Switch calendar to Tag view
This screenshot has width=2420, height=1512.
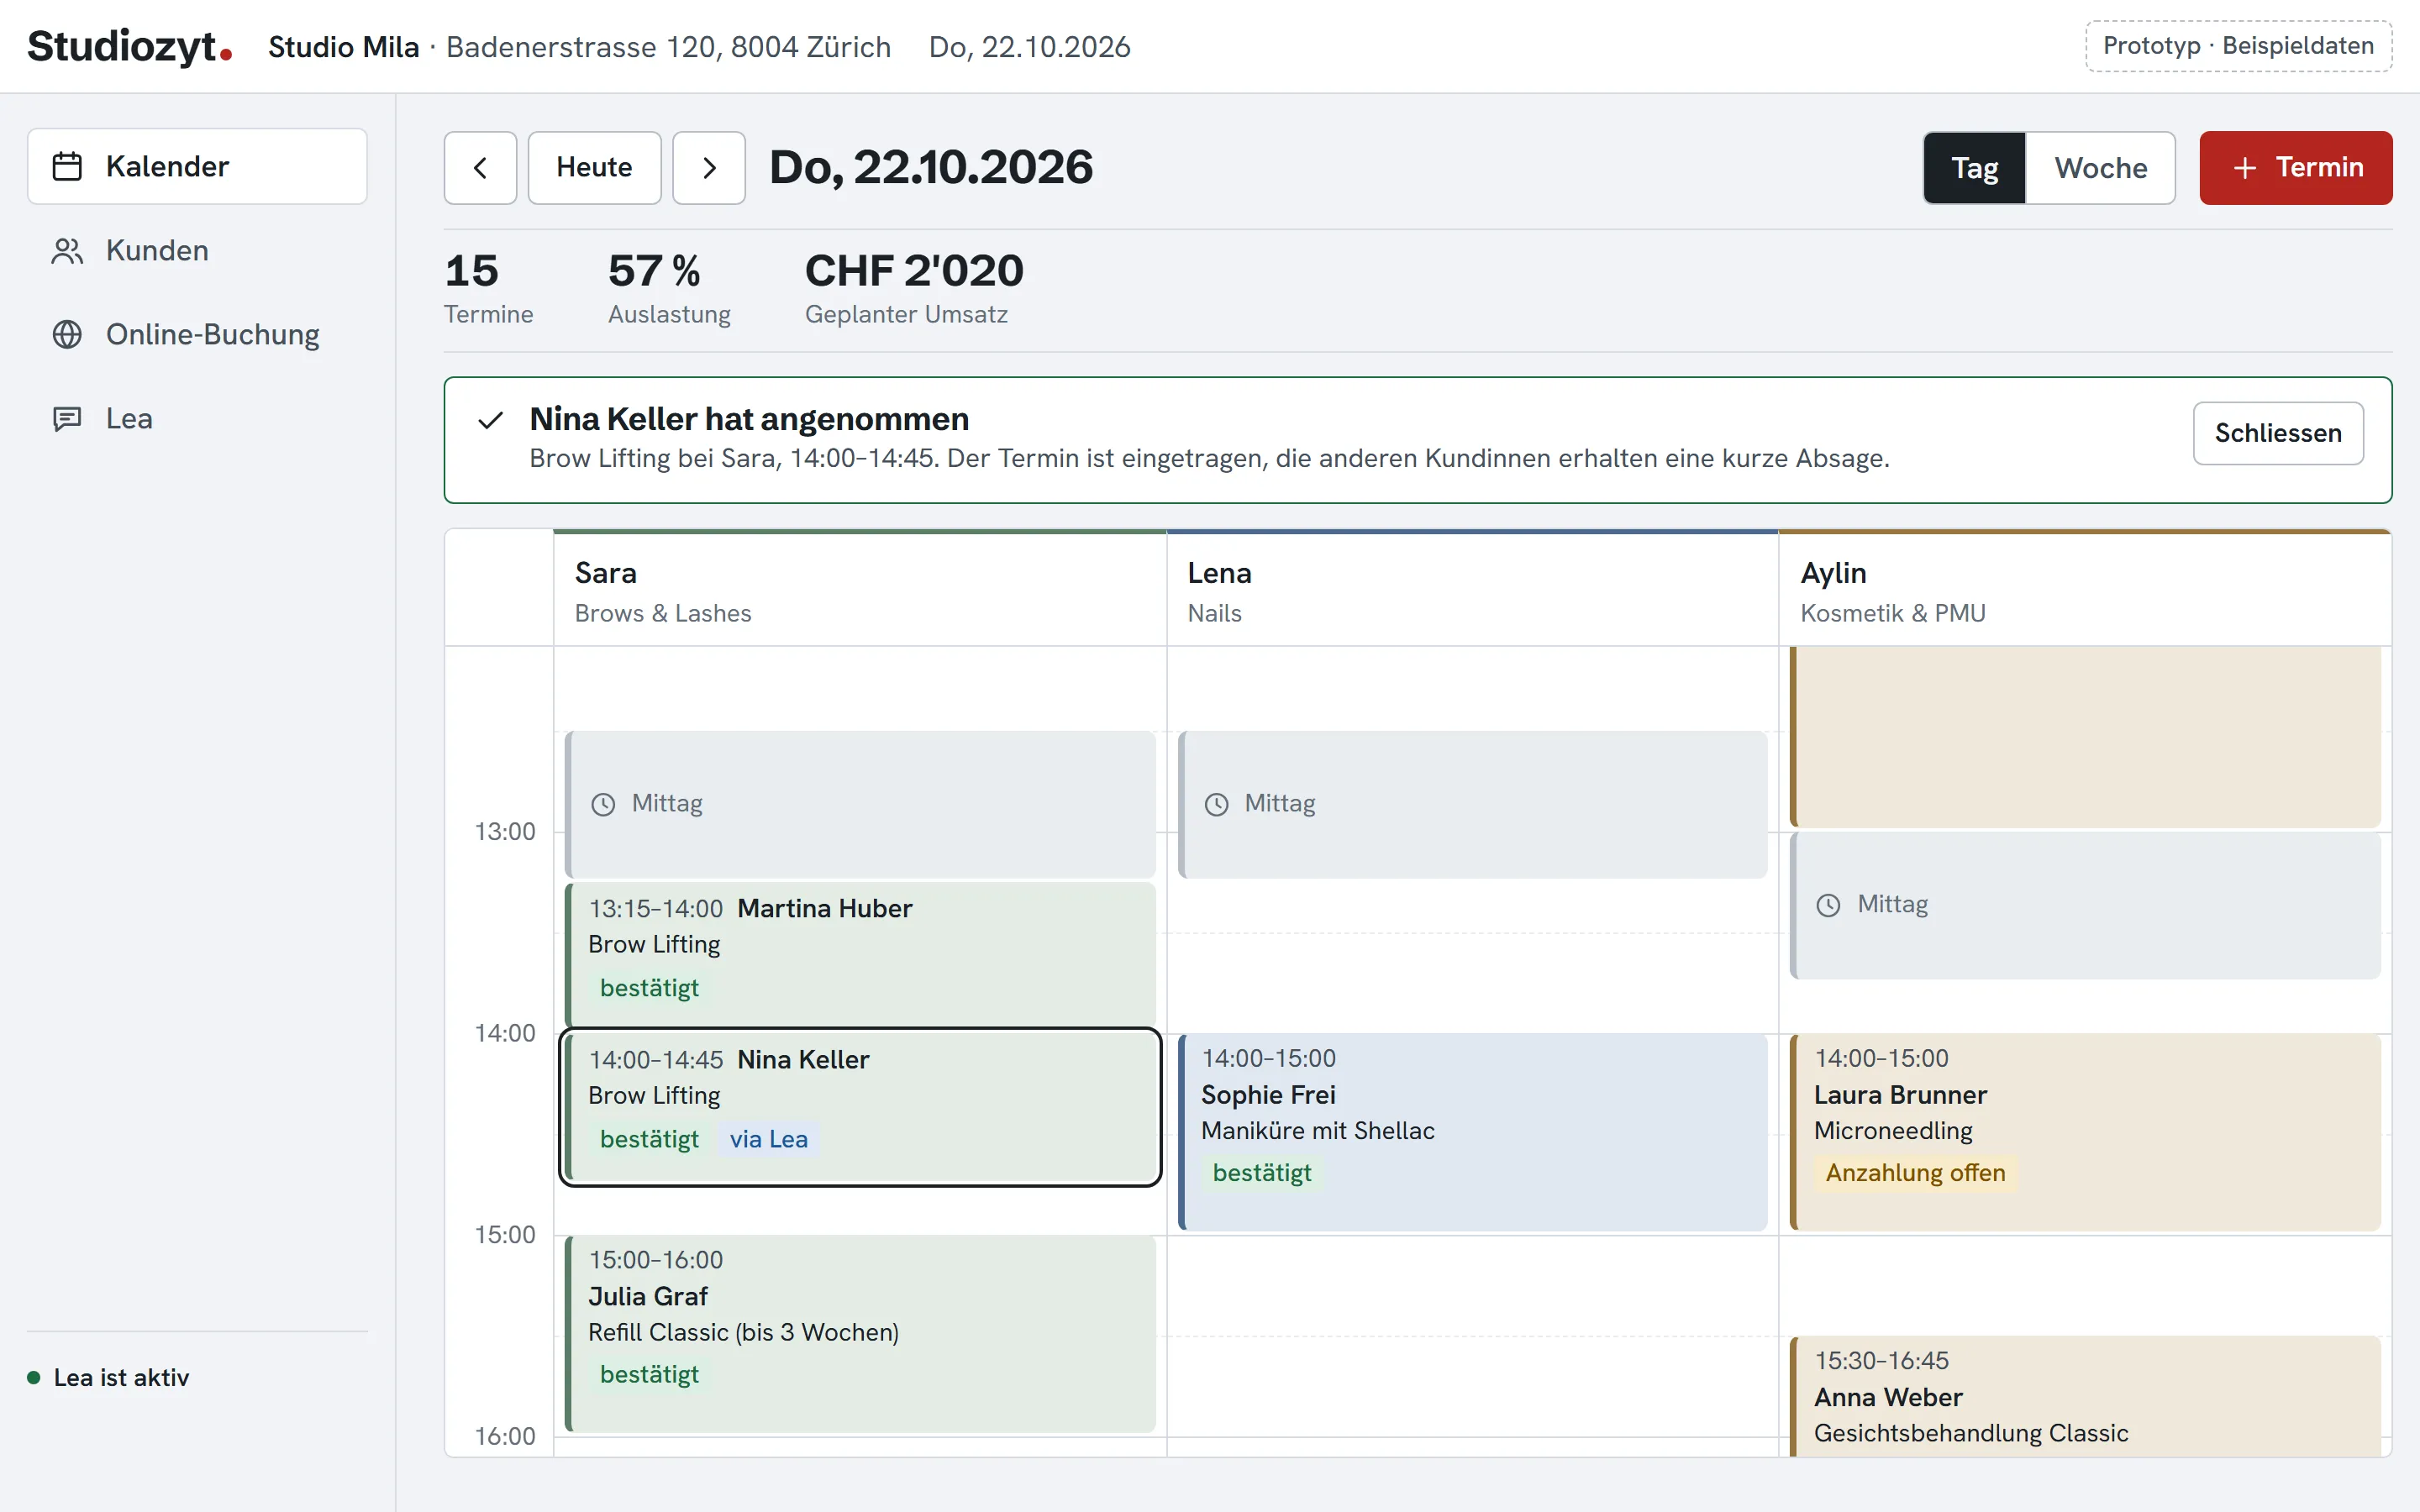tap(1974, 168)
